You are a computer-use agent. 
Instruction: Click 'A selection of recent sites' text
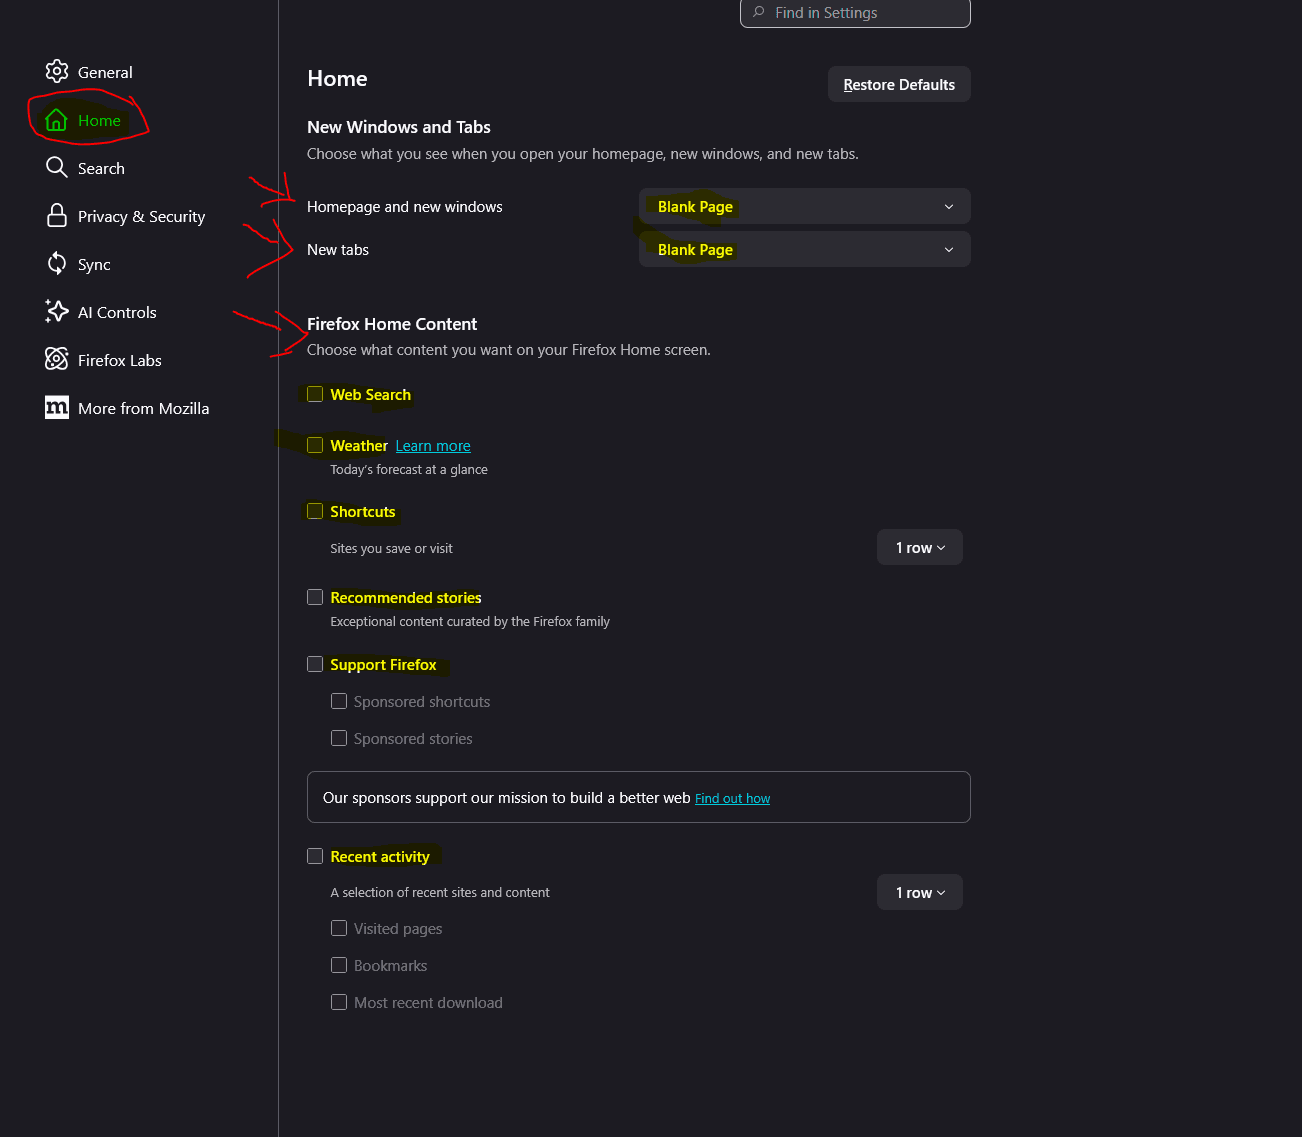[440, 892]
